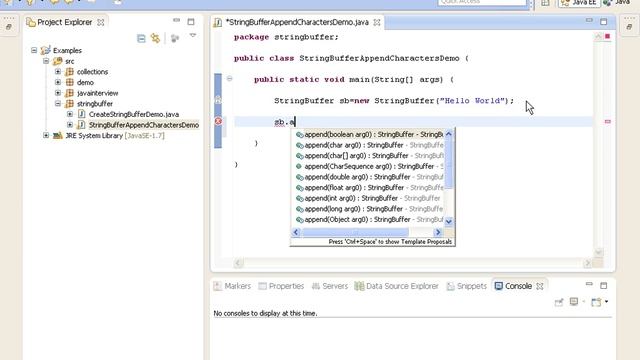This screenshot has height=360, width=640.
Task: Switch to StringBufferAppendCharactersDemo.java editor tab
Action: coord(297,22)
